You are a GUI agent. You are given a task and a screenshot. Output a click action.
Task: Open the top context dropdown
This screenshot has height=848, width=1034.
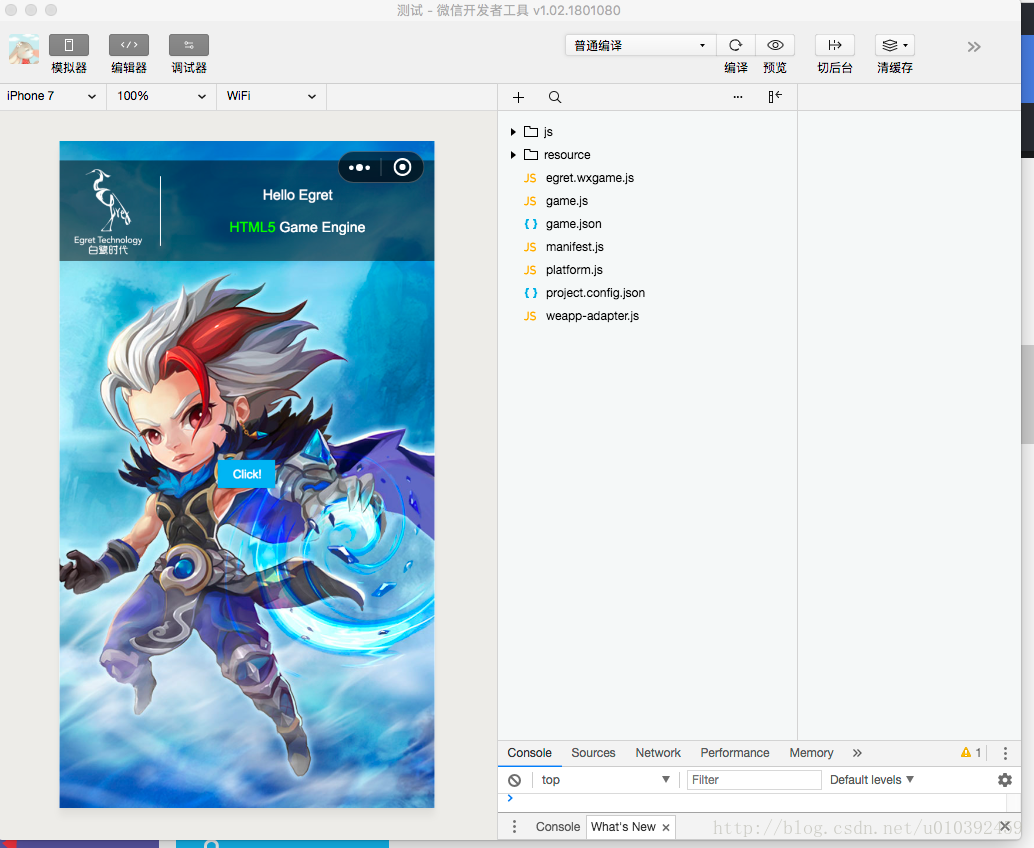605,780
